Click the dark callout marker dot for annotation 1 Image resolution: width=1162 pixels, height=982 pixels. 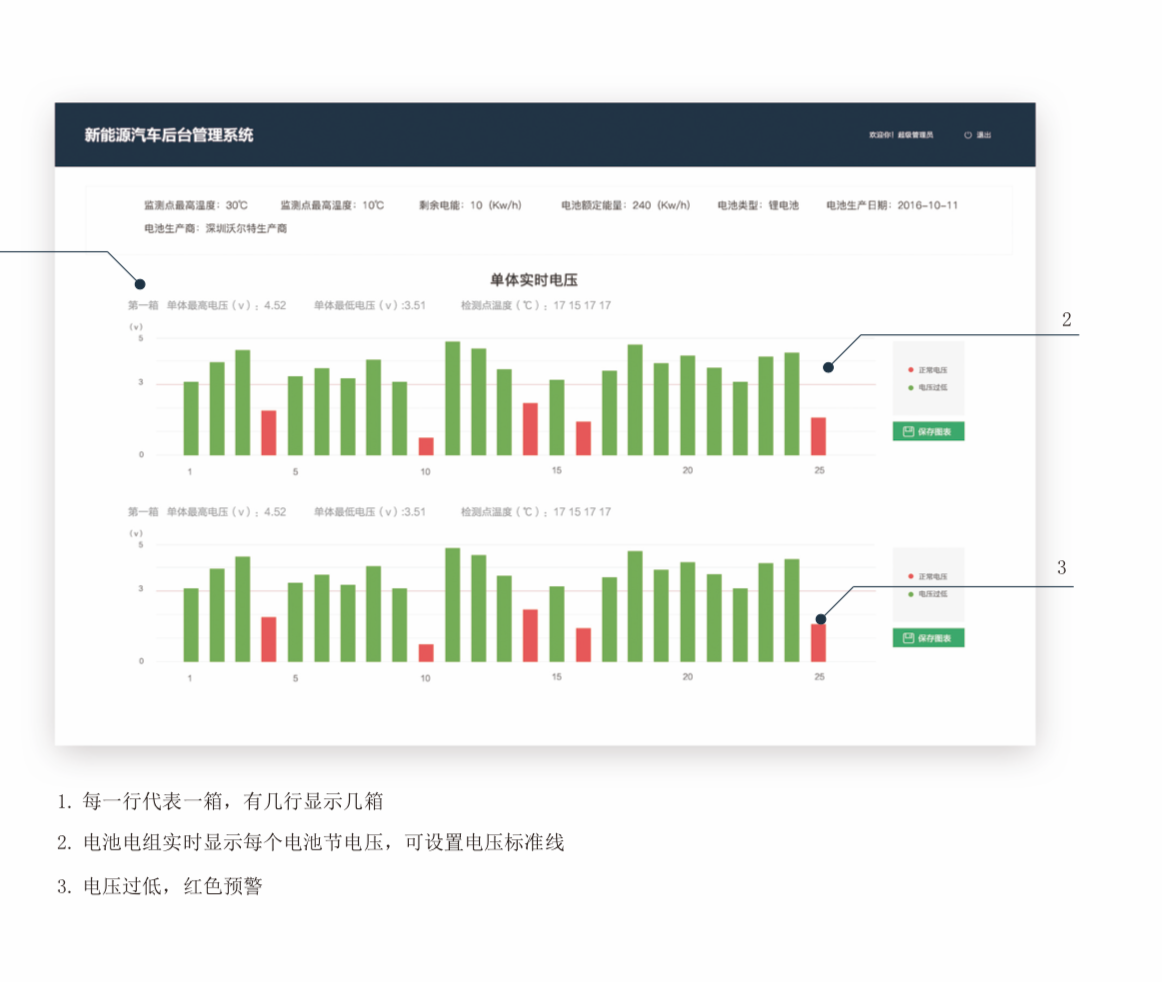[x=140, y=284]
